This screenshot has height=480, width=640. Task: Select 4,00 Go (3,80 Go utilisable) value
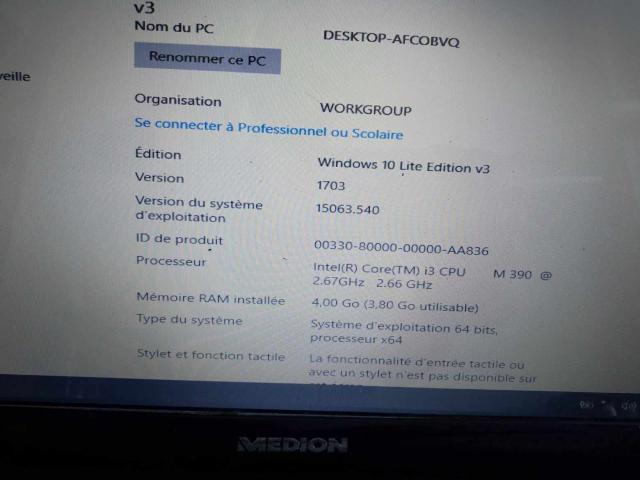395,305
